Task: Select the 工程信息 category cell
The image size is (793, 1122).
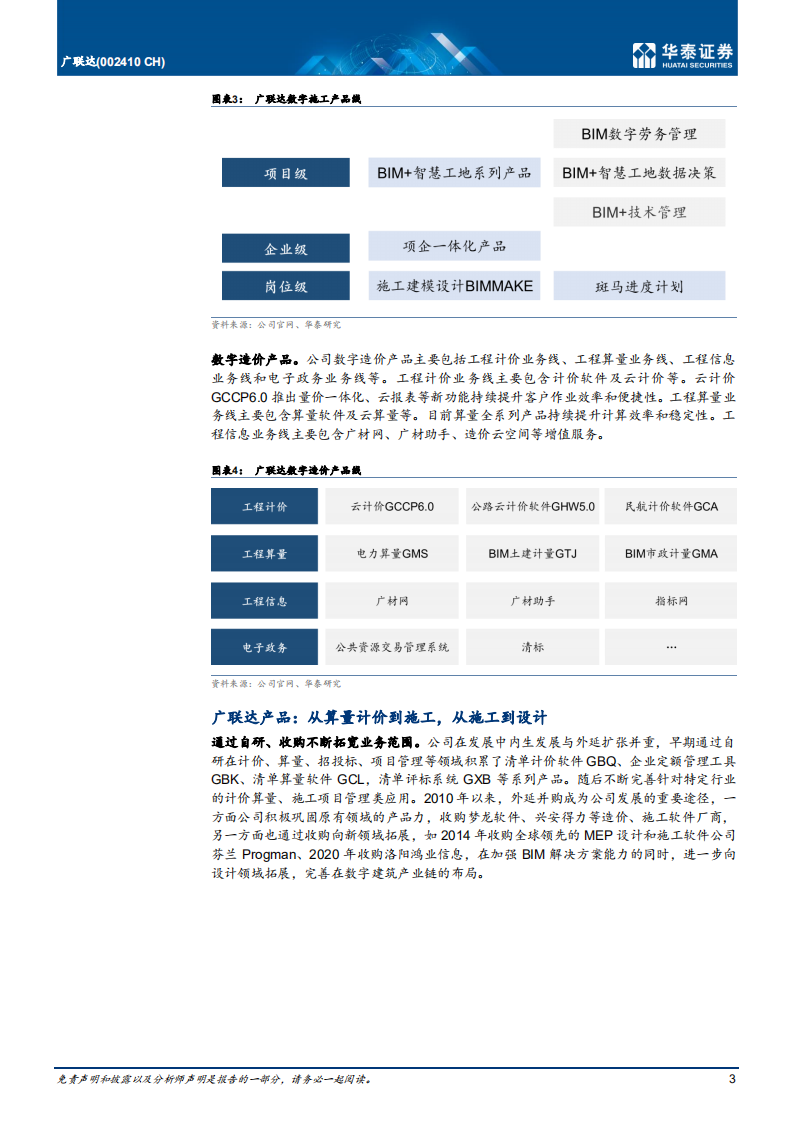Action: tap(264, 600)
